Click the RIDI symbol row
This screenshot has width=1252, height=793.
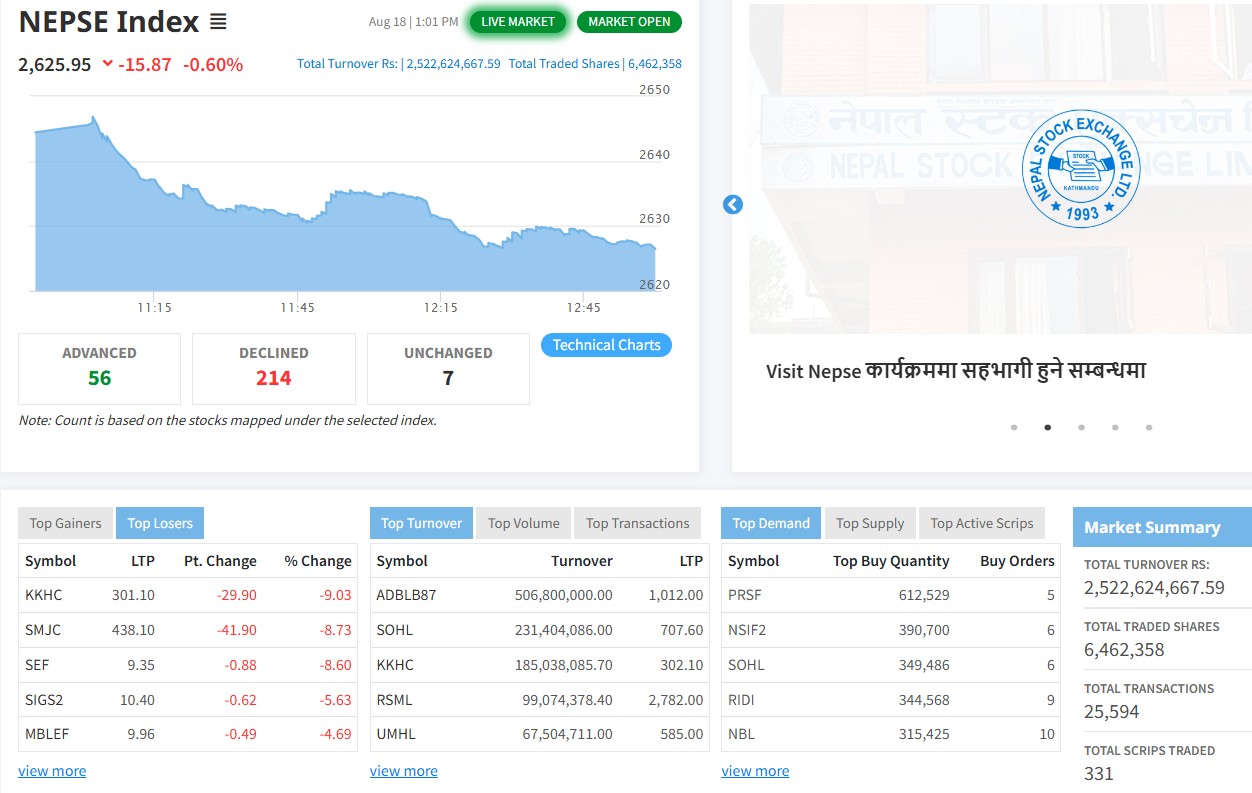[x=891, y=699]
